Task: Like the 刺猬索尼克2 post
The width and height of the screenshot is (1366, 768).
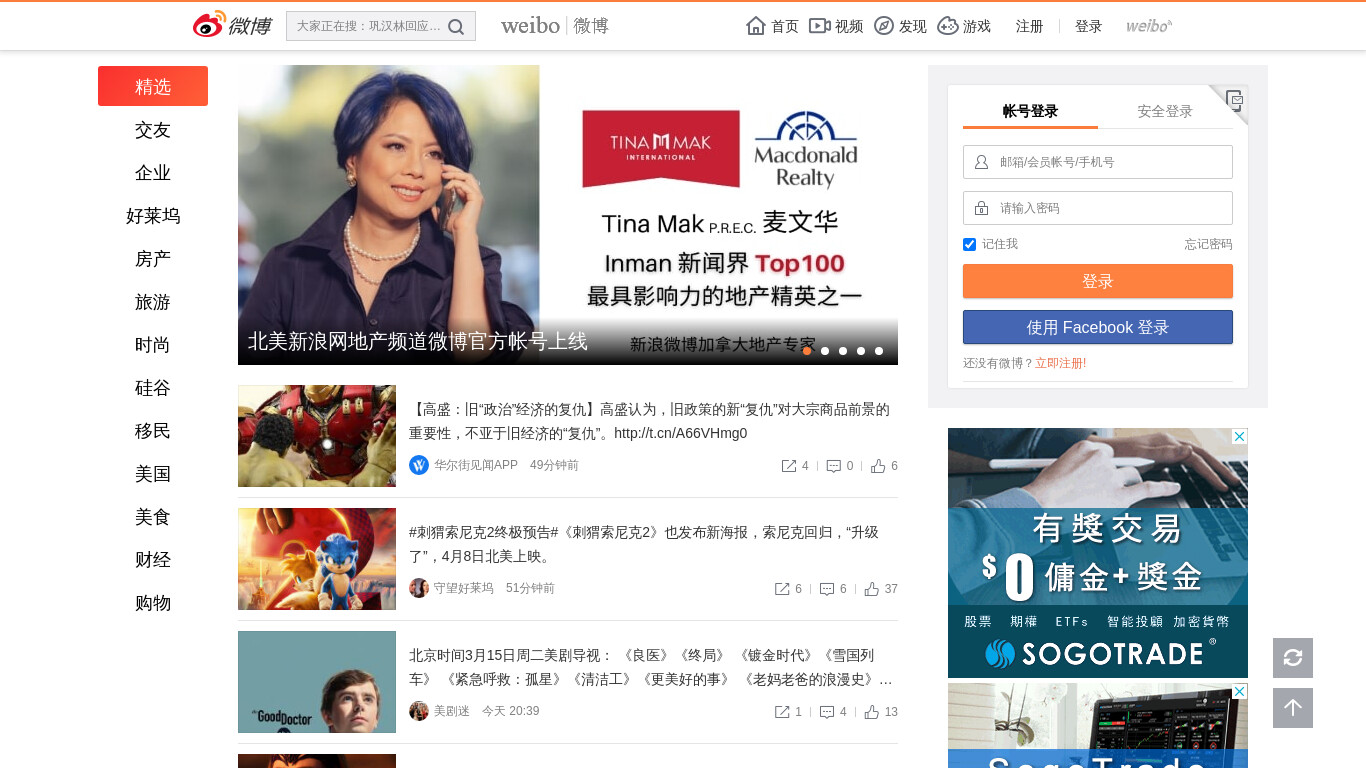Action: tap(872, 589)
